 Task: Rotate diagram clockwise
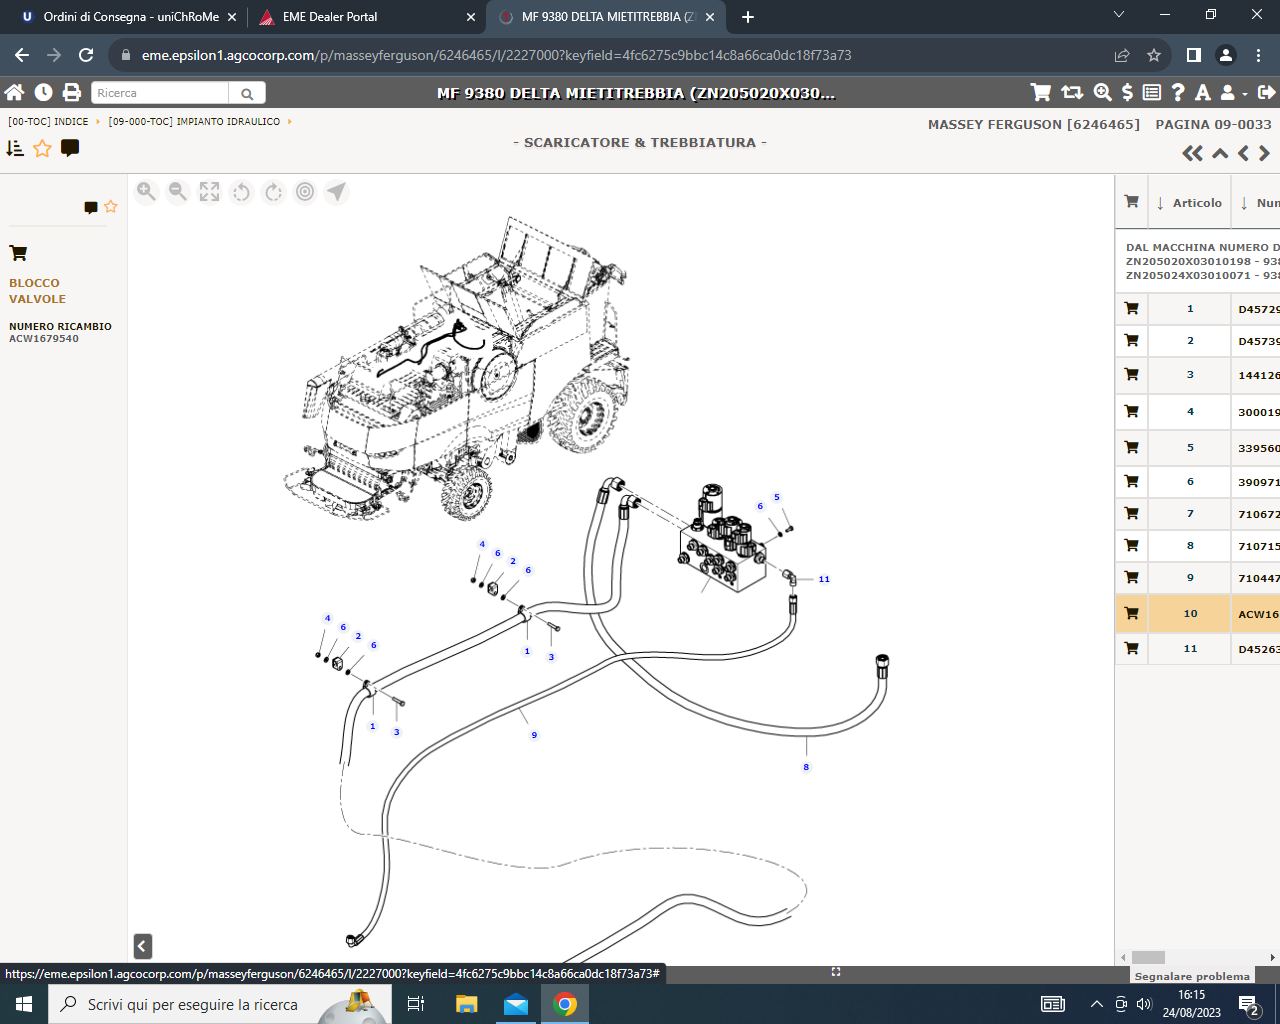point(273,191)
